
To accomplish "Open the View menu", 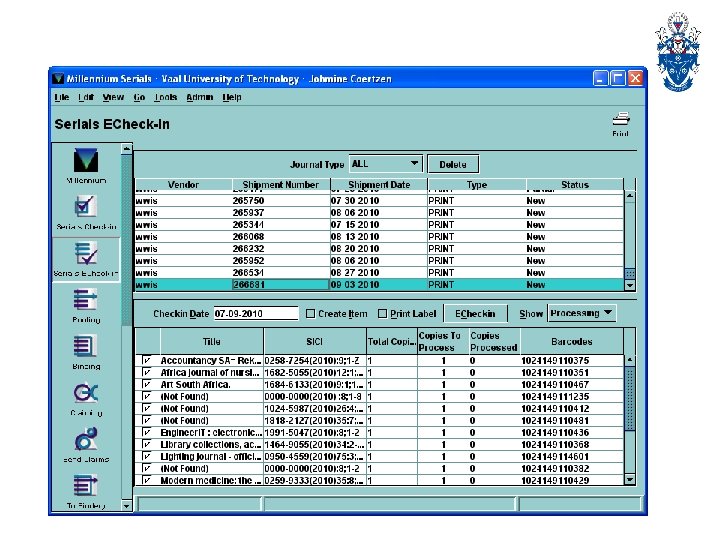I will [113, 97].
